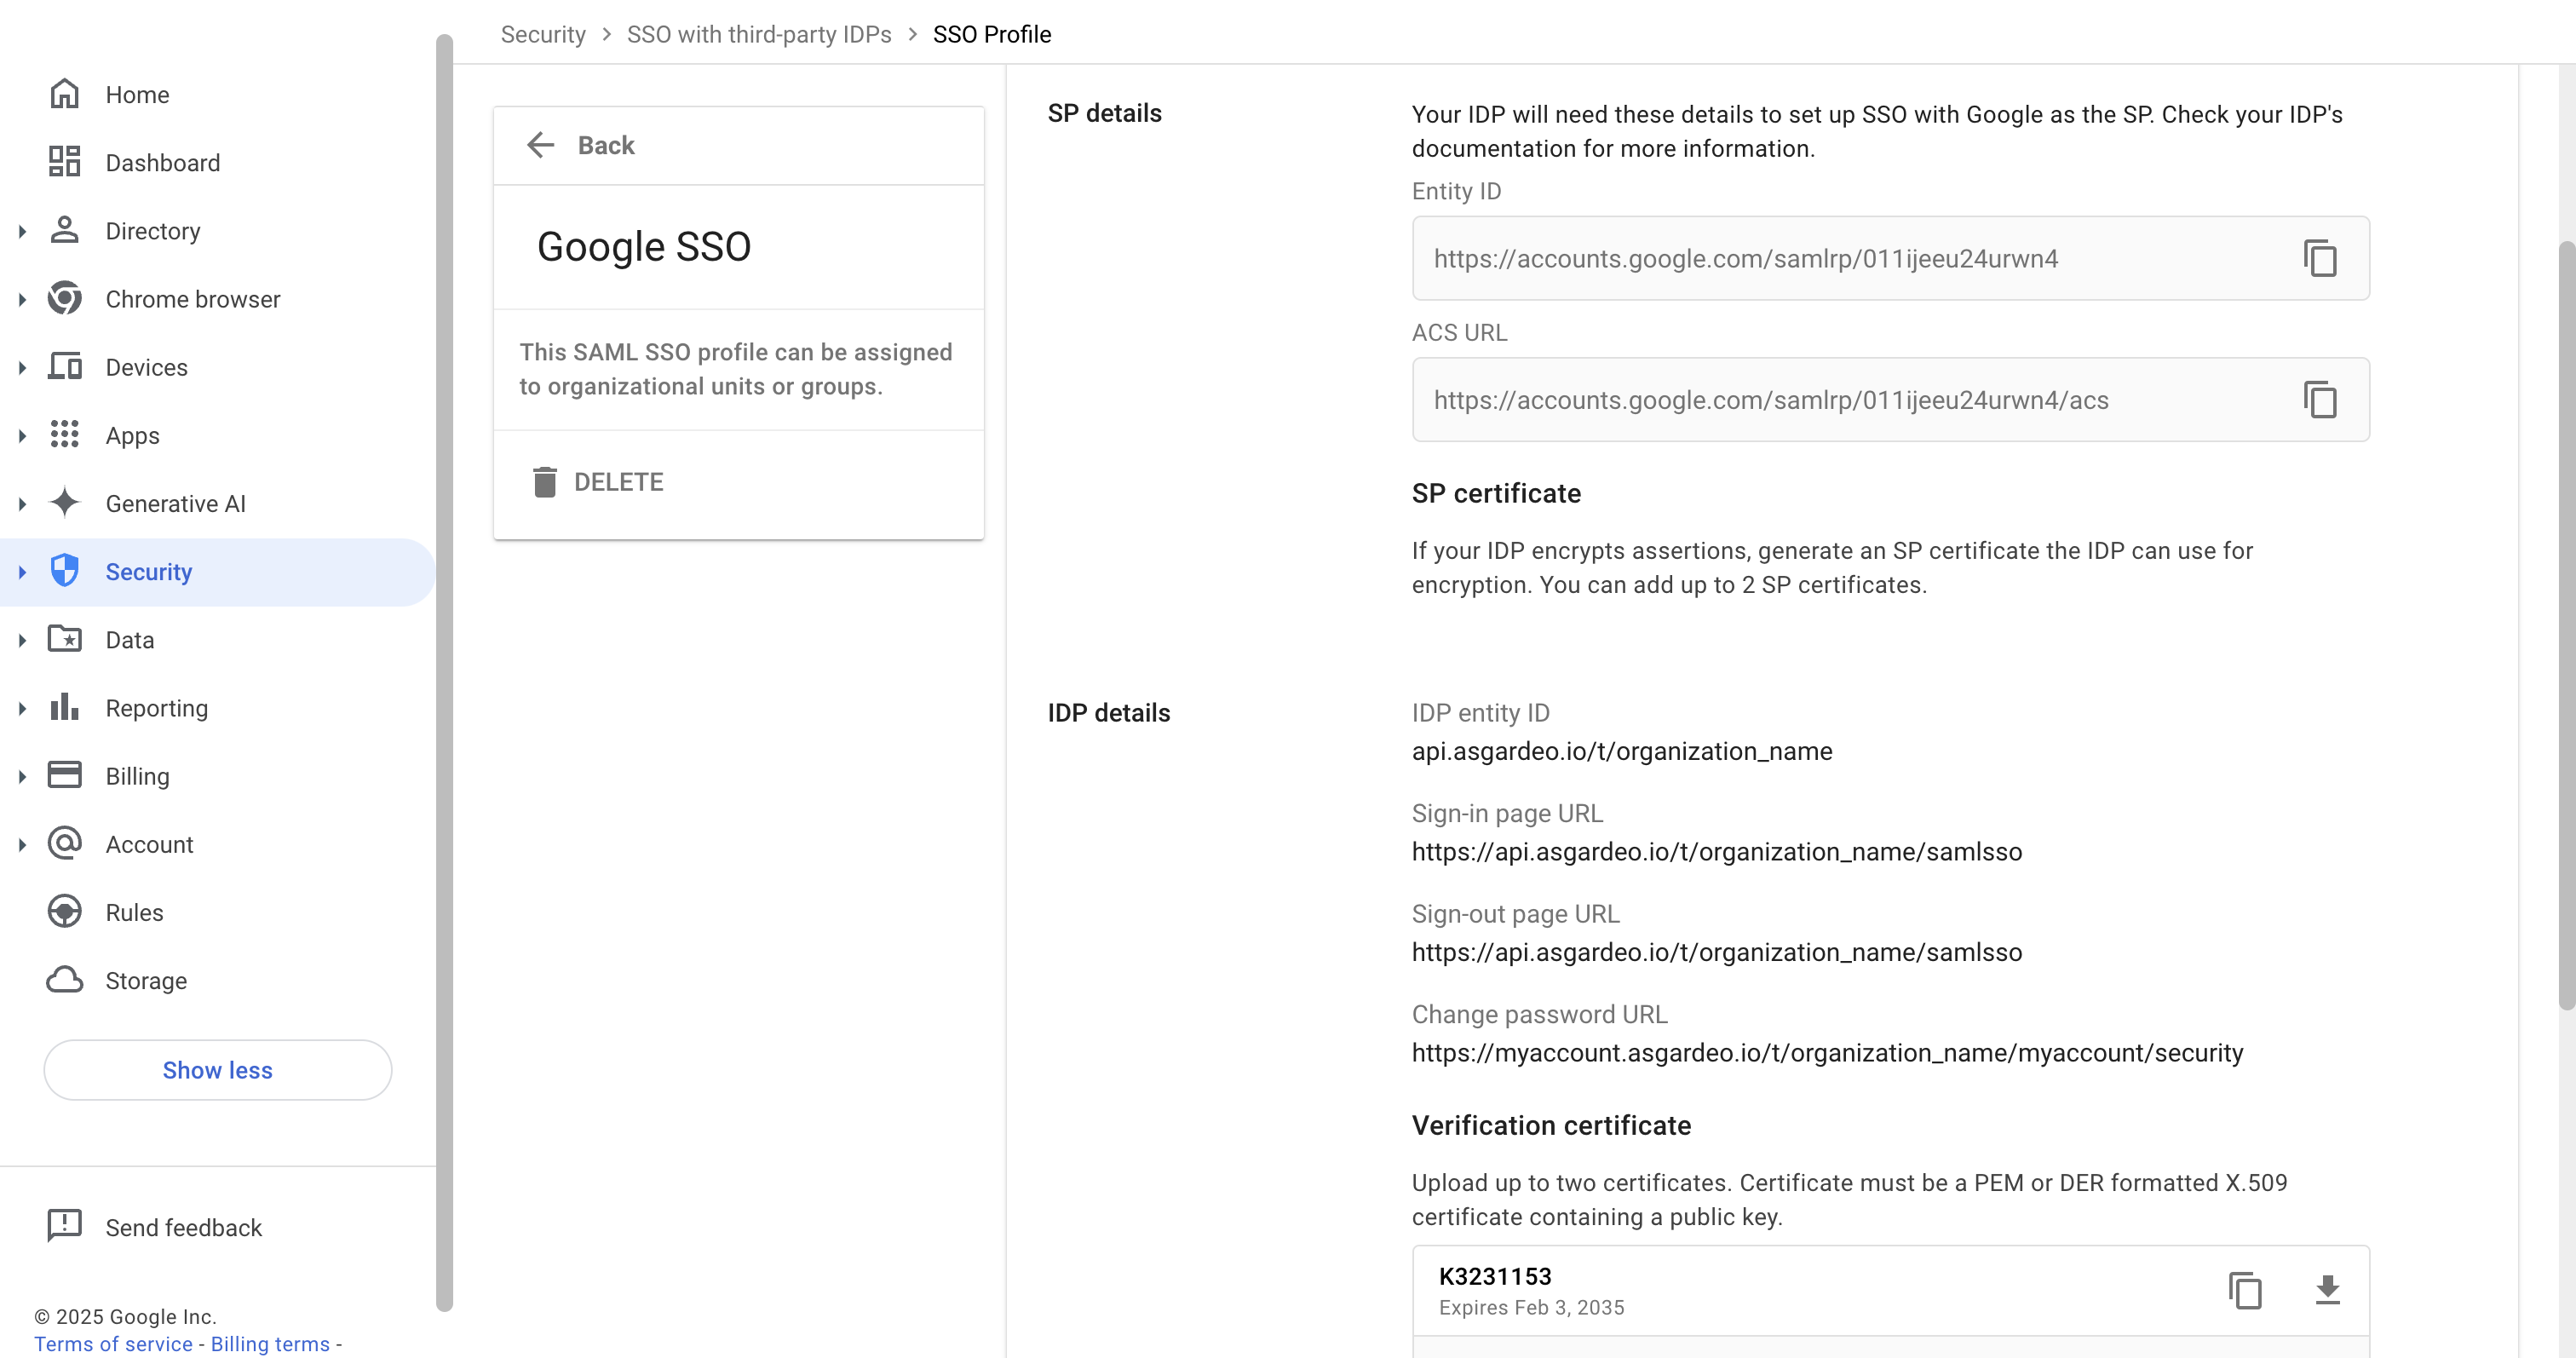Open Dashboard in the sidebar

coord(218,162)
